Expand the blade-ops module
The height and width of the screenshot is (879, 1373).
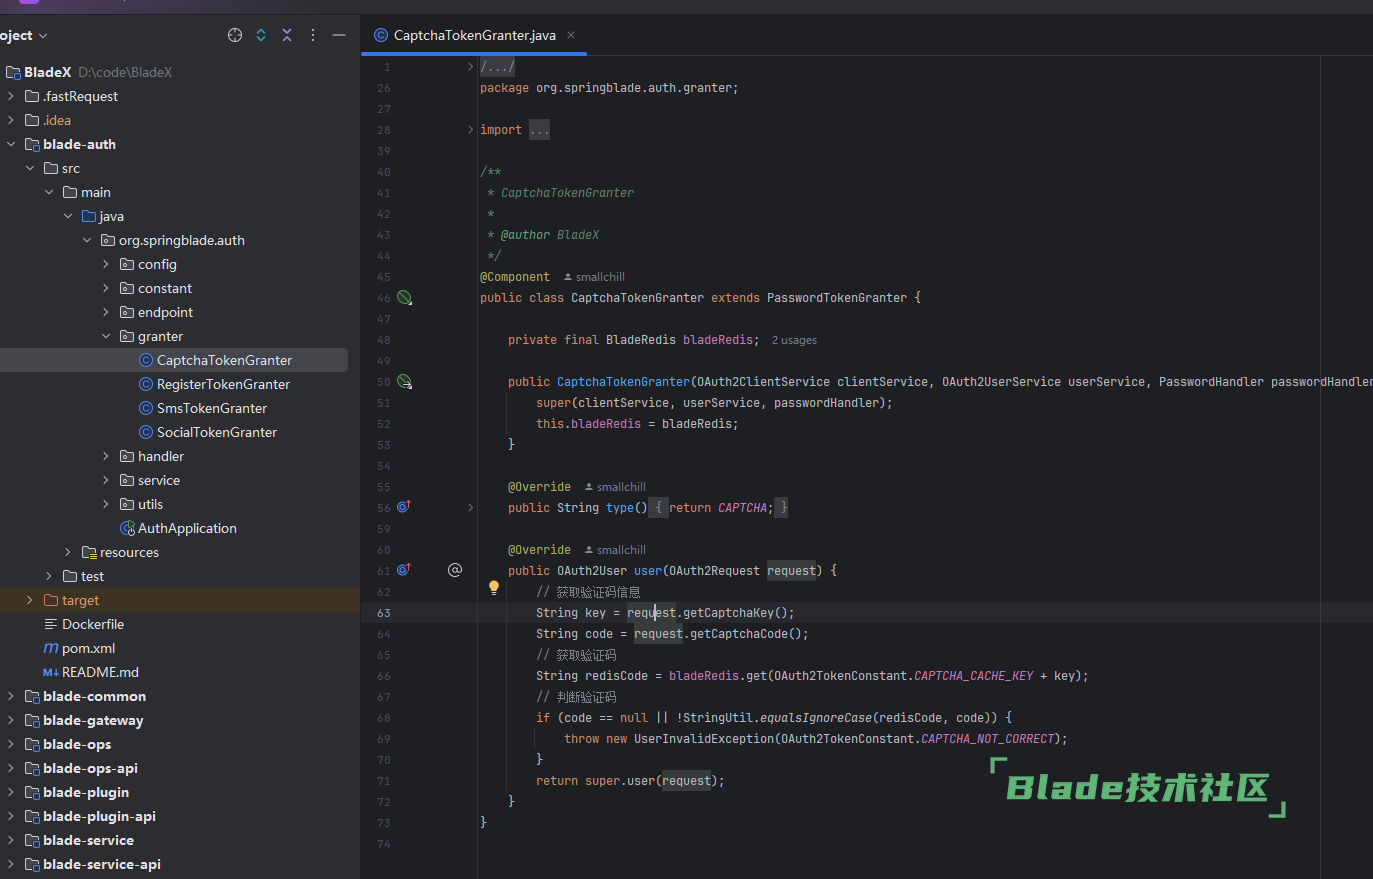click(x=11, y=744)
